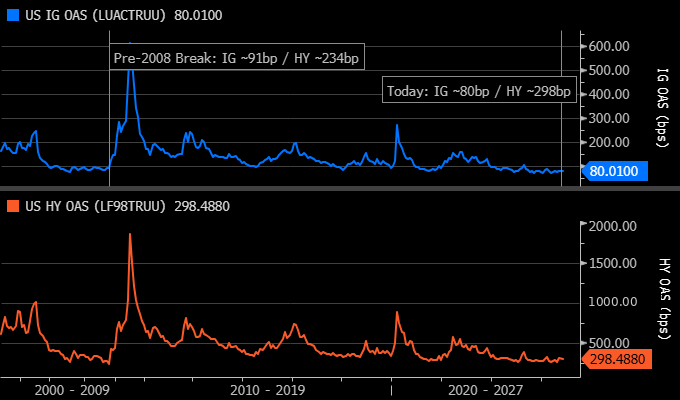Select the Pre-2008 Break annotation box
Viewport: 680px width, 400px height.
point(237,56)
